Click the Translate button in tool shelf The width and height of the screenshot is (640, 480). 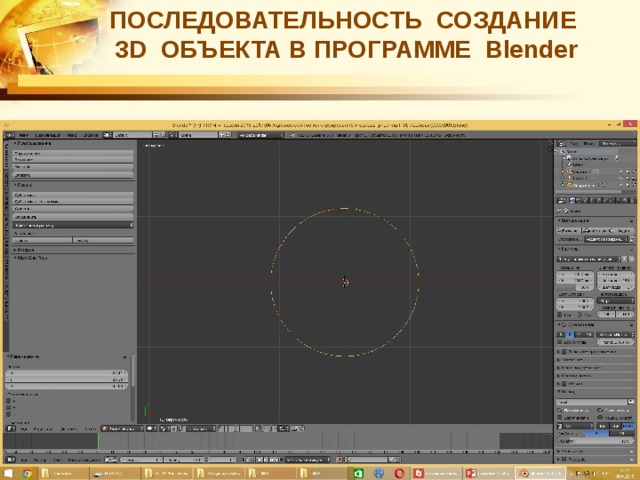pyautogui.click(x=73, y=153)
